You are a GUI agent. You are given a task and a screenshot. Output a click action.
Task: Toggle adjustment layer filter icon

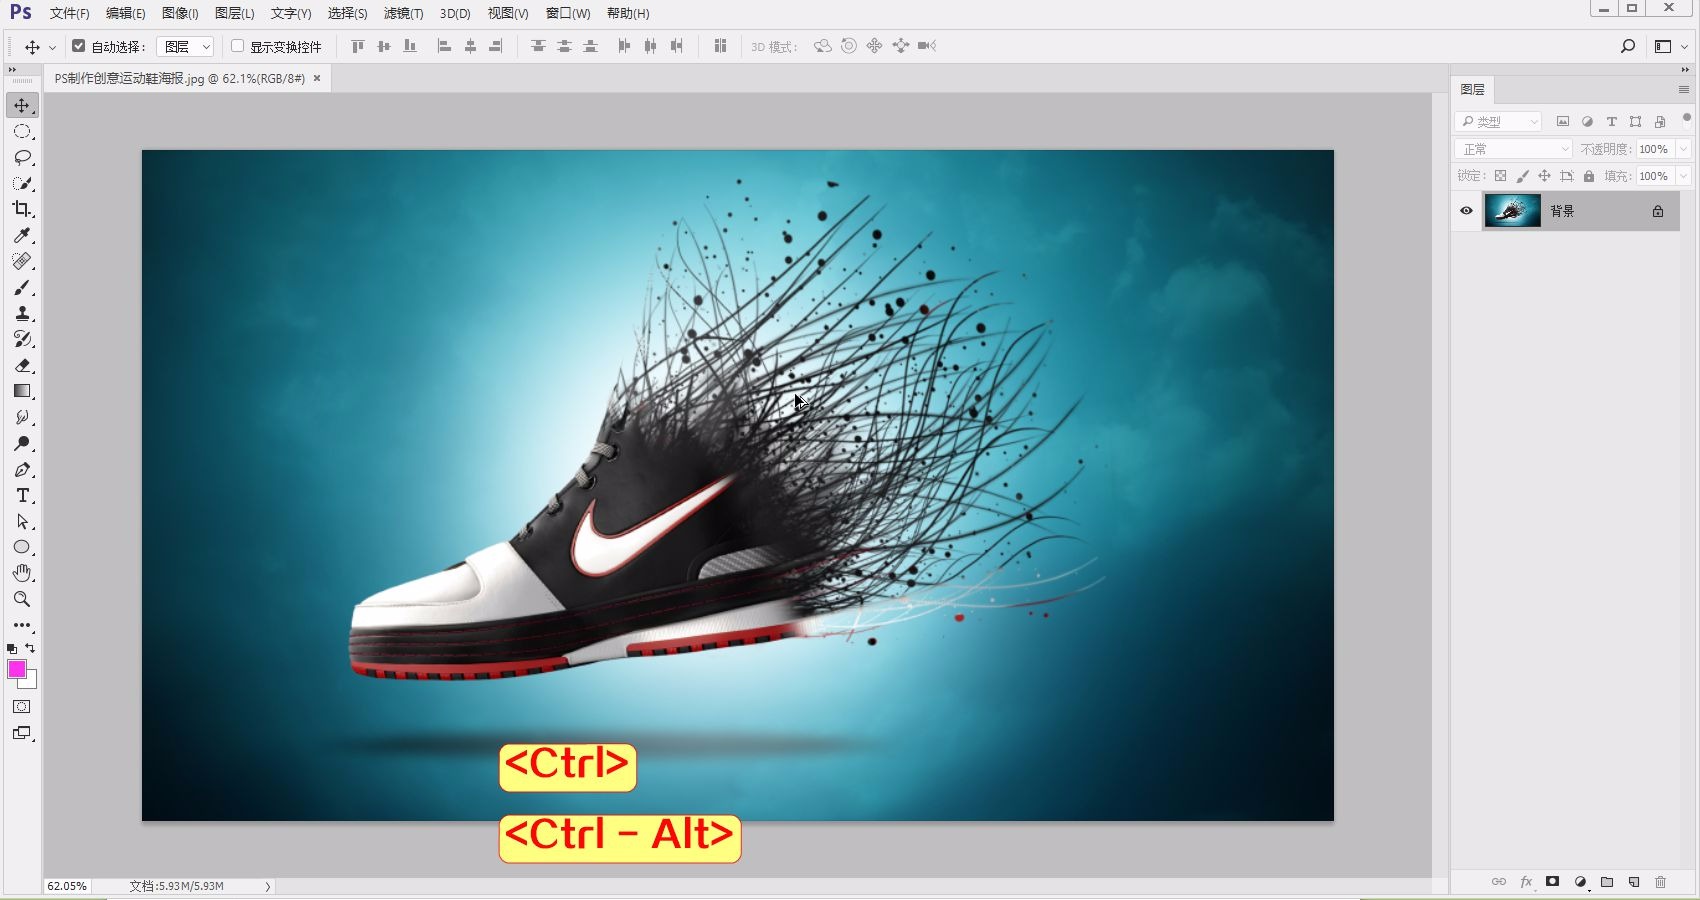1587,122
